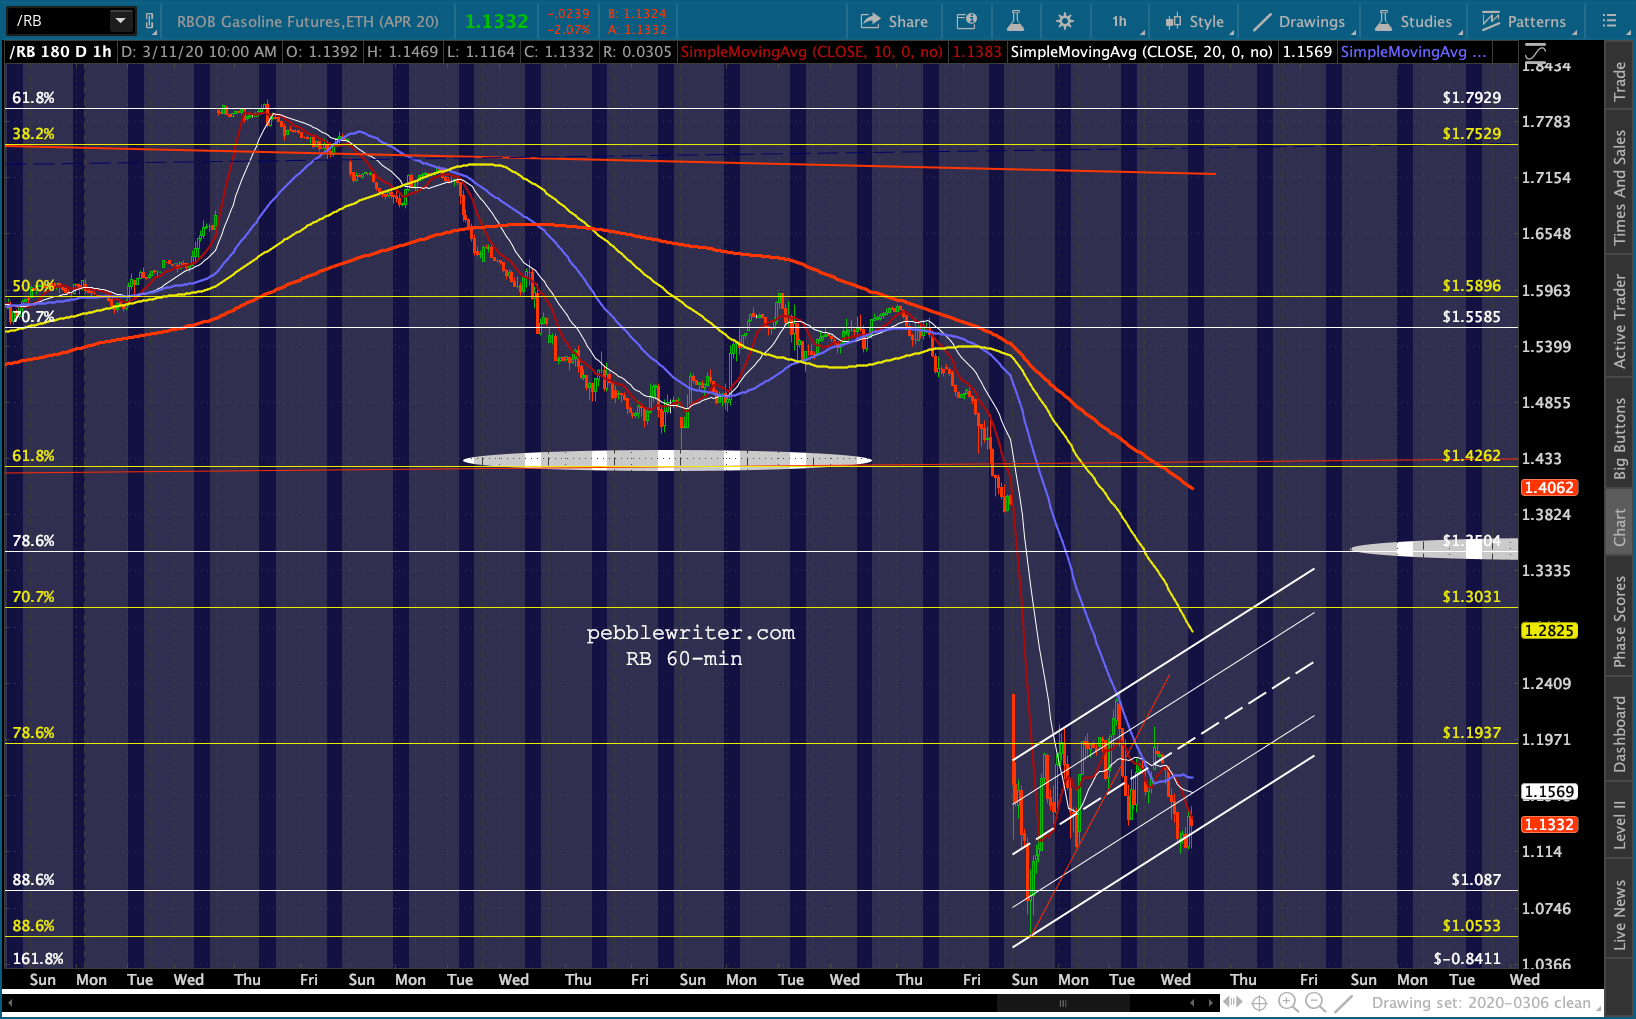The height and width of the screenshot is (1019, 1636).
Task: Click the $1.5585 Fibonacci level label
Action: [1471, 316]
